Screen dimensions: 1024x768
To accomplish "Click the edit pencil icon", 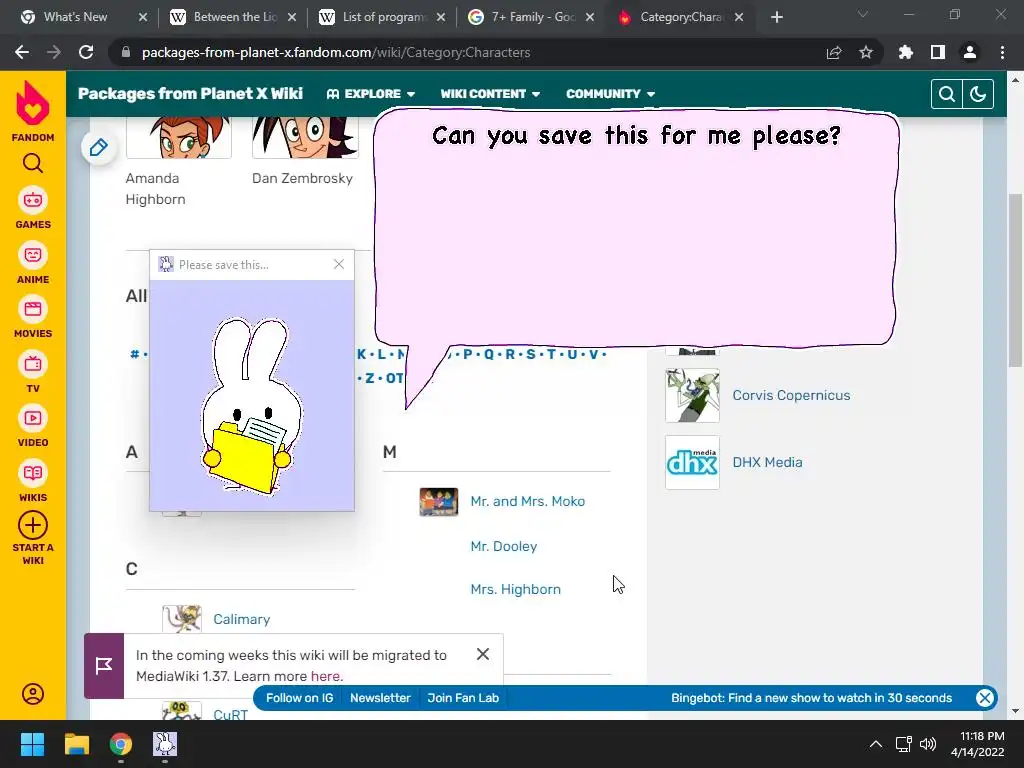I will tap(99, 148).
